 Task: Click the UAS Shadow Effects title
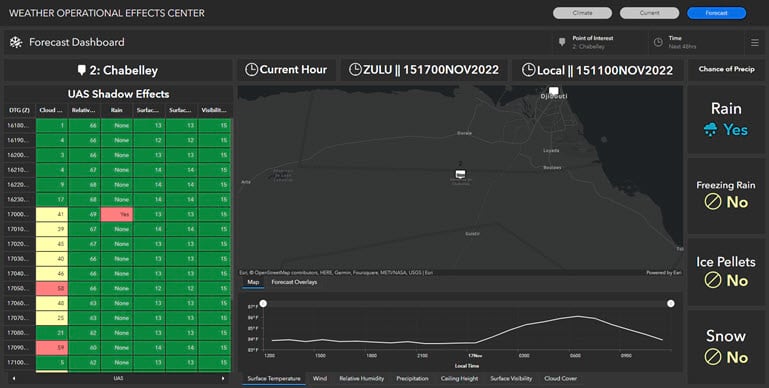point(118,94)
